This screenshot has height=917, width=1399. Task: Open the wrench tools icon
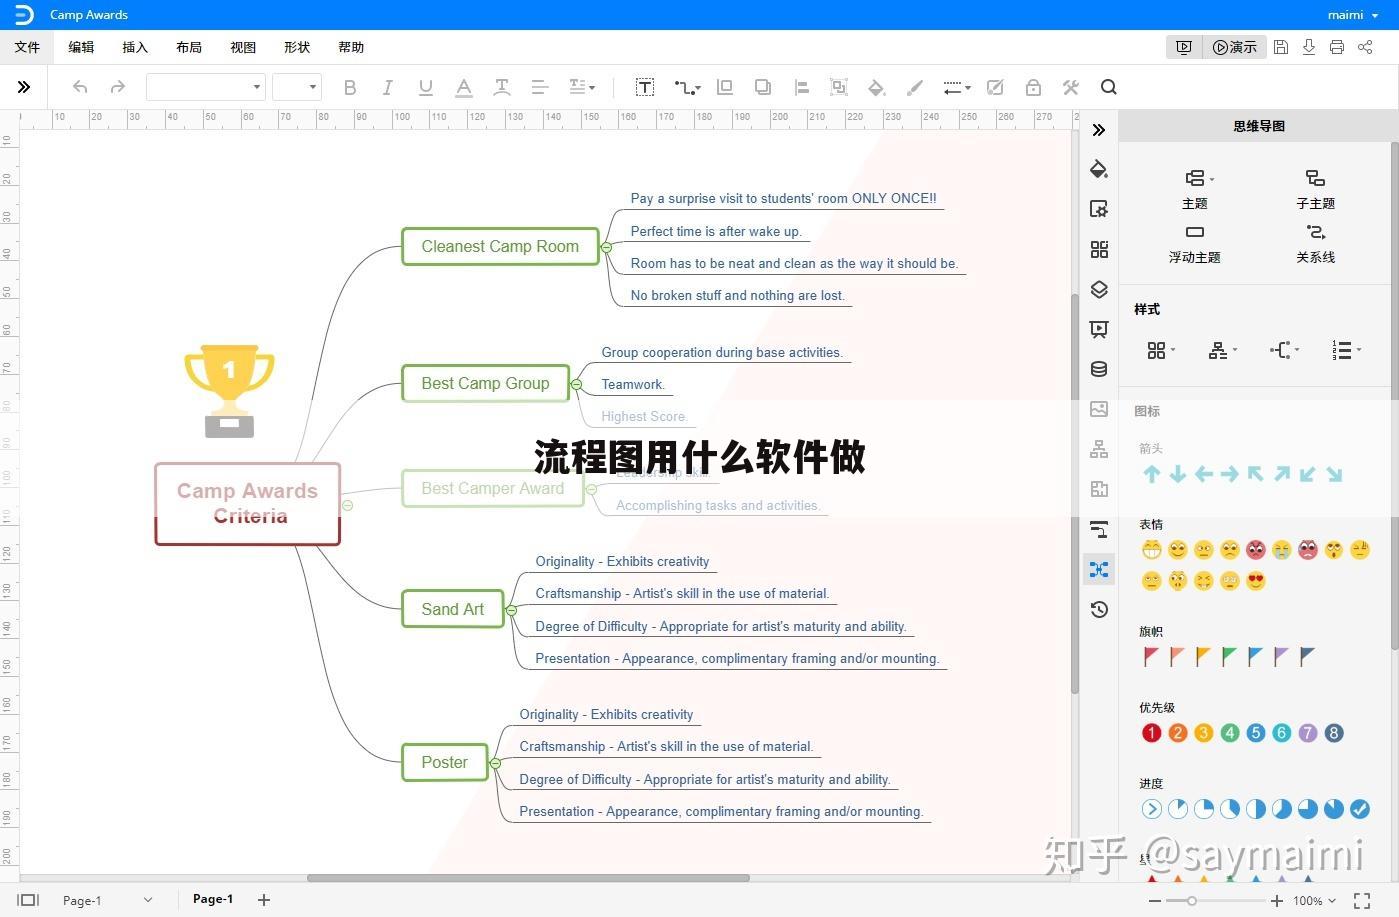tap(1071, 87)
